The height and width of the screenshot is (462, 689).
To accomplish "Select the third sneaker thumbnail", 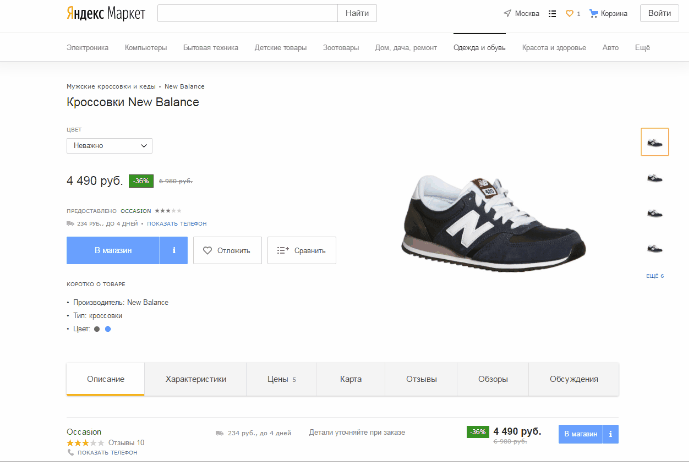I will click(x=655, y=214).
